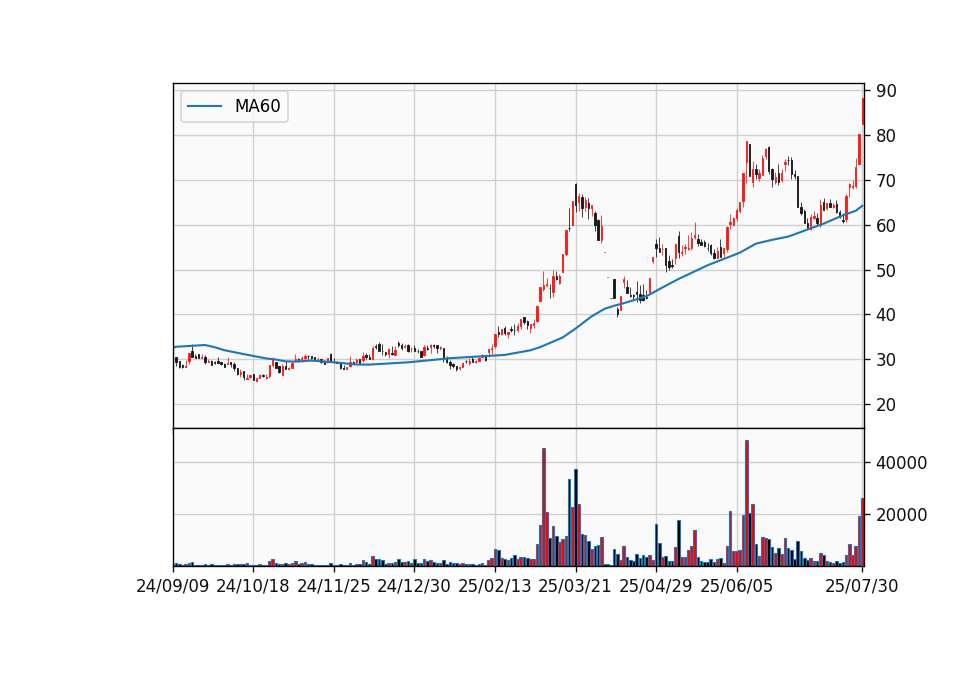The height and width of the screenshot is (690, 960).
Task: Select the 25/04/29 date label
Action: coord(656,586)
